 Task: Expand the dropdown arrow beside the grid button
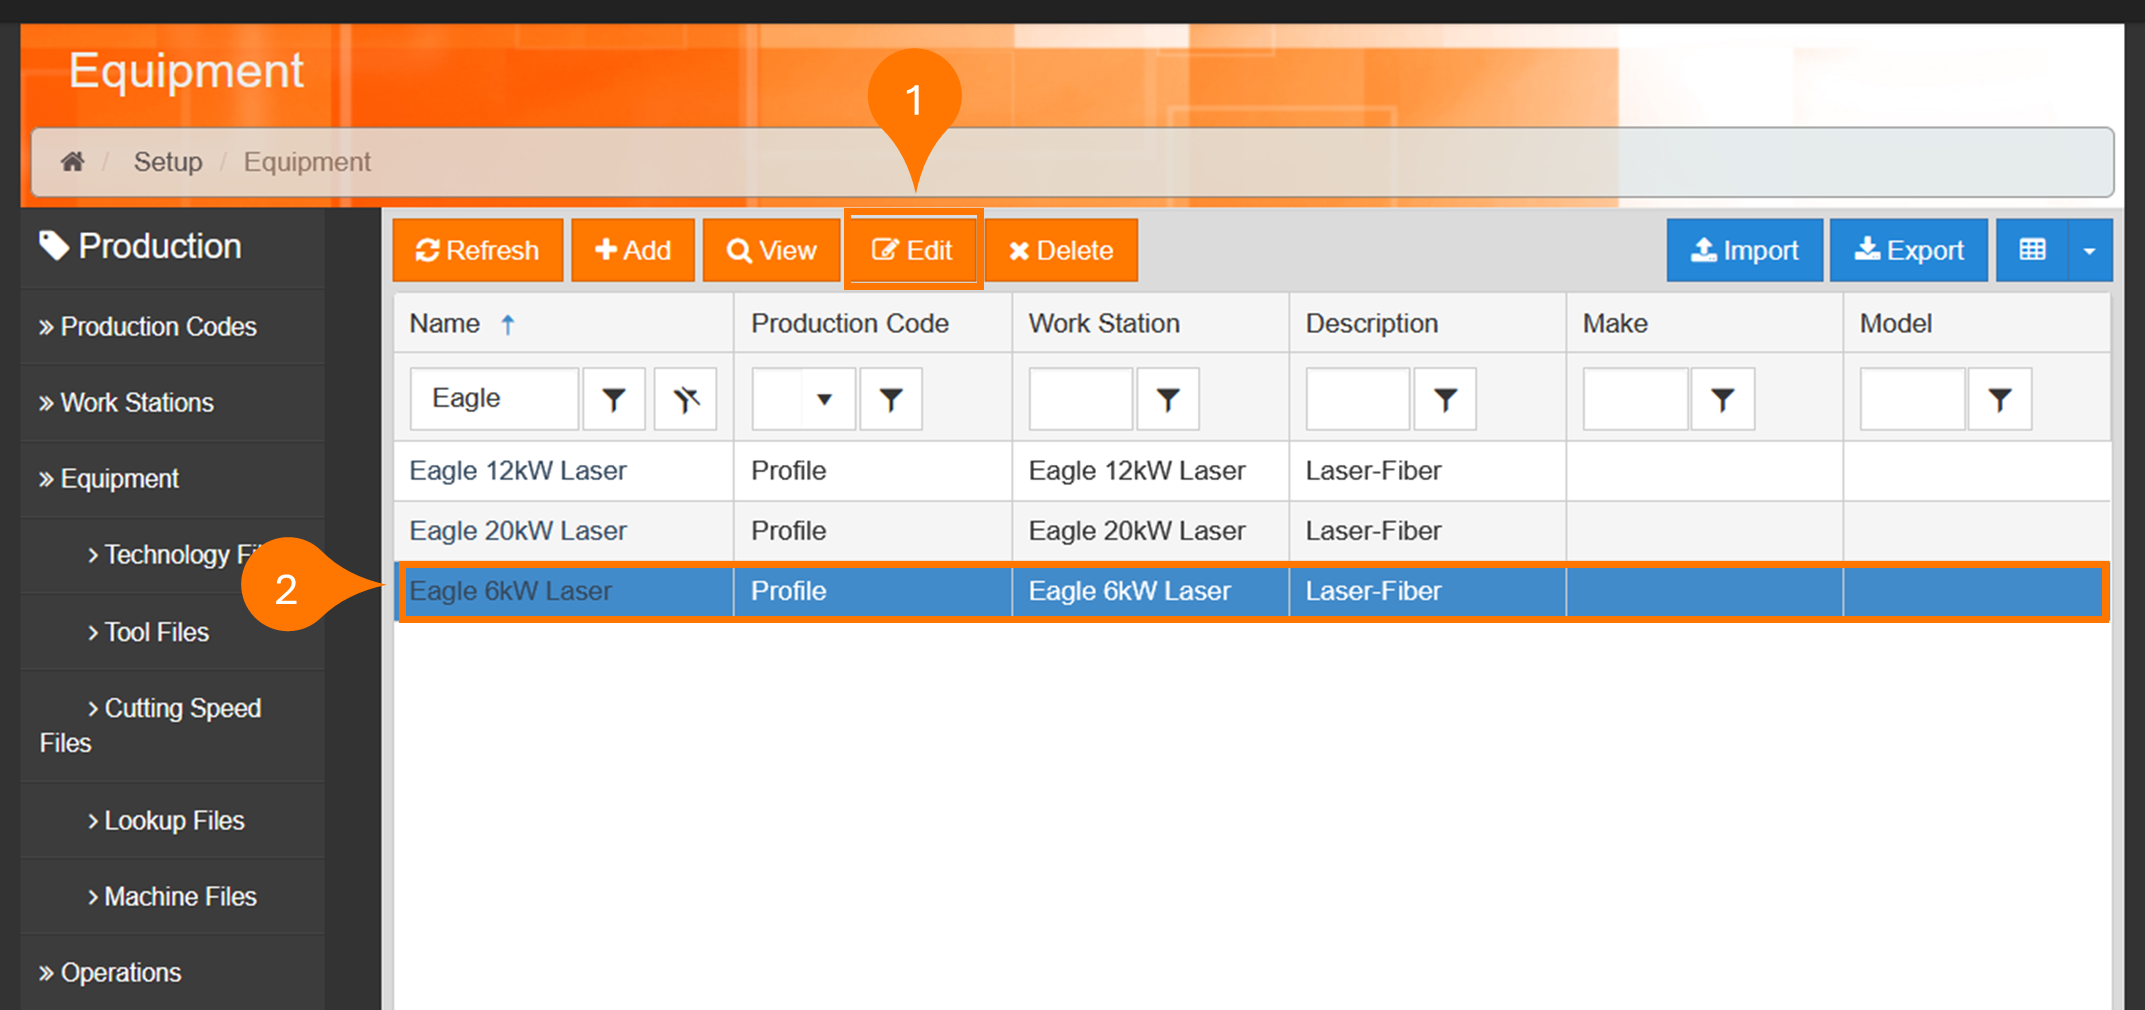[x=2089, y=250]
